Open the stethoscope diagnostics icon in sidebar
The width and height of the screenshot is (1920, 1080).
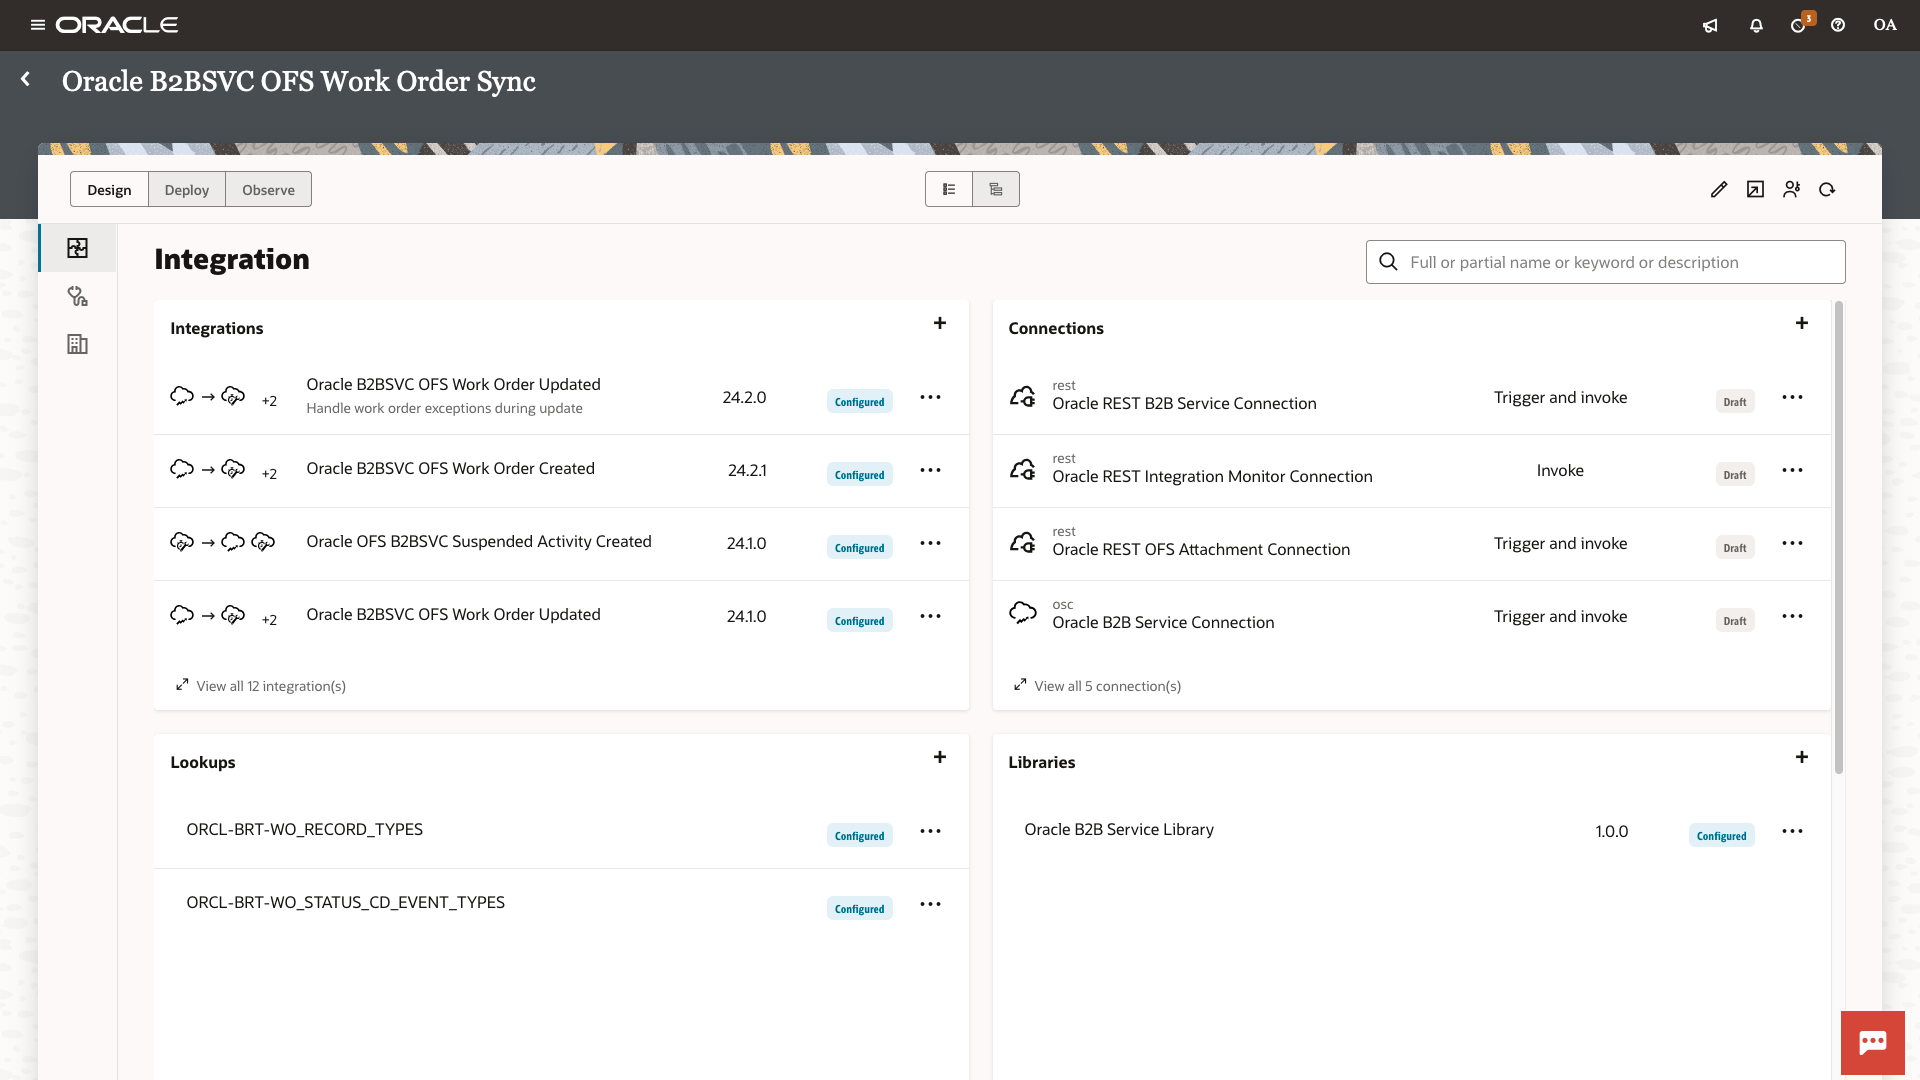pyautogui.click(x=77, y=296)
